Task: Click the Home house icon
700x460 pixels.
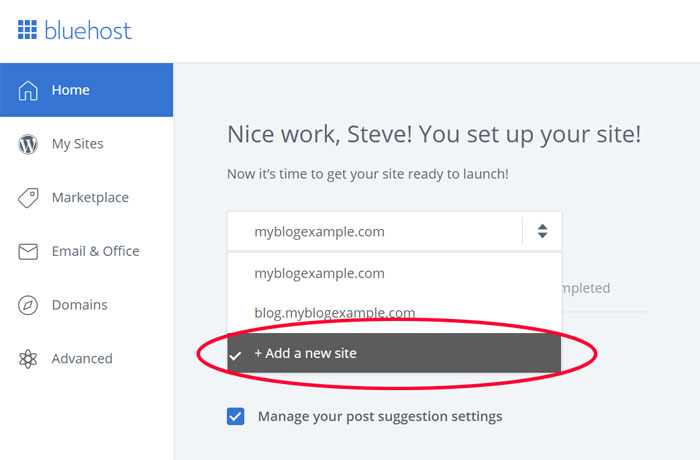Action: click(x=28, y=90)
